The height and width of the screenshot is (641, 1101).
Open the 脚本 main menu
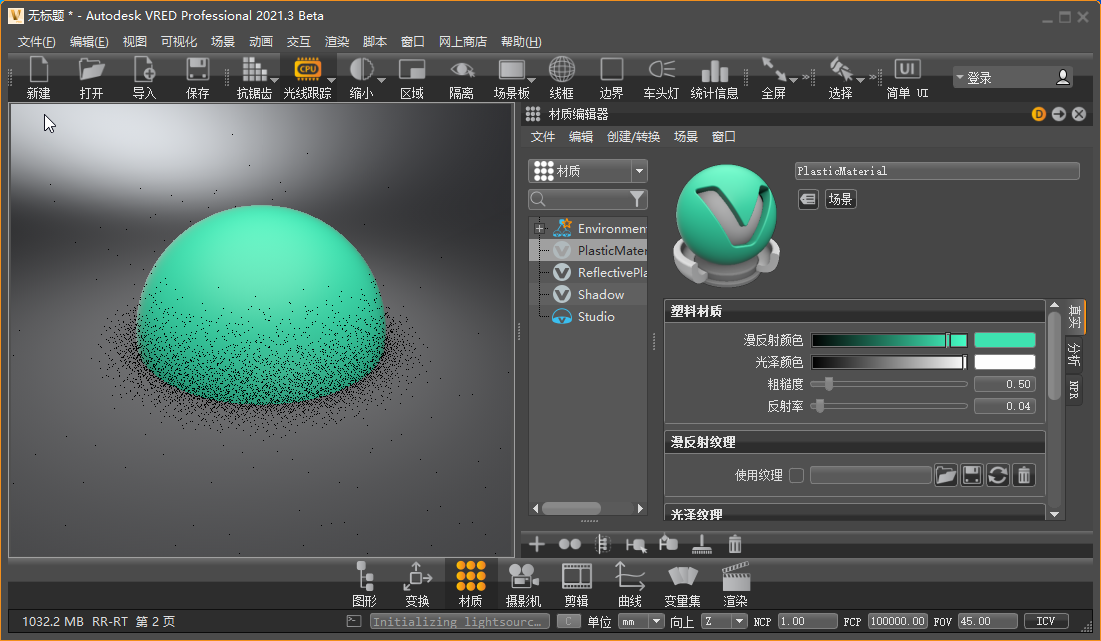tap(375, 41)
